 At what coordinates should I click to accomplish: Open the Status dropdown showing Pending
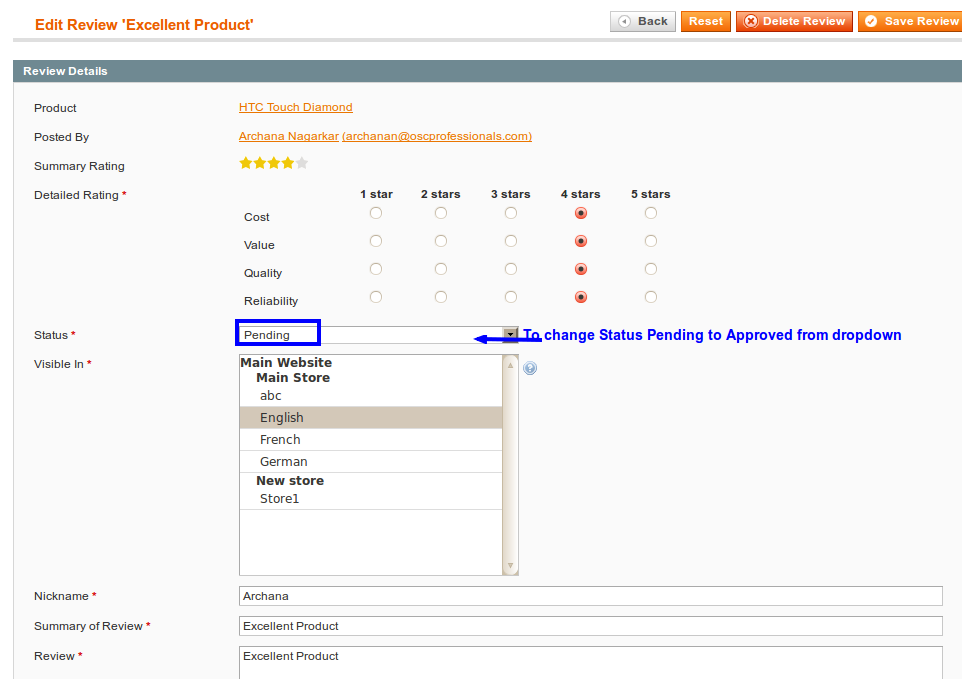(370, 335)
